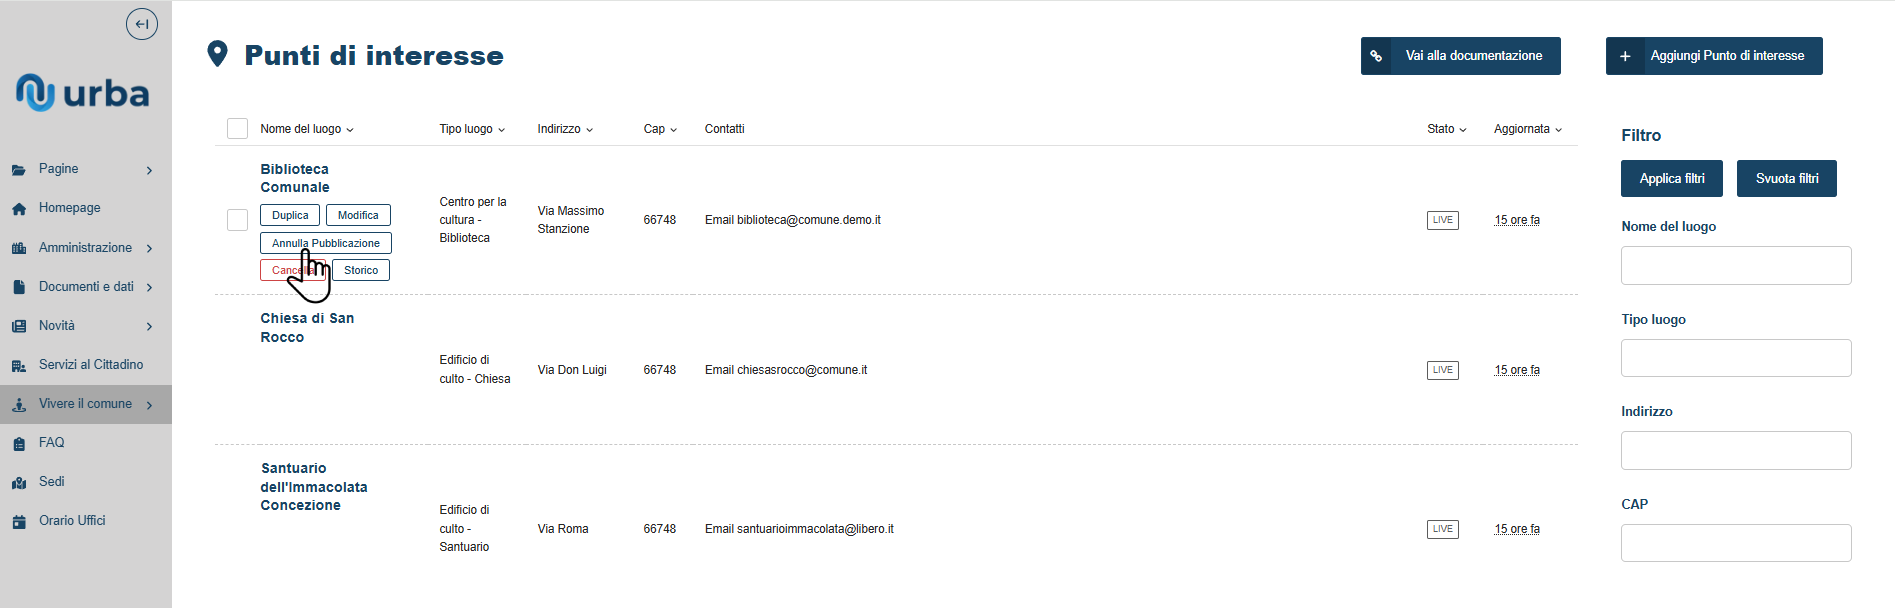
Task: Toggle the select-all checkbox in table header
Action: [237, 129]
